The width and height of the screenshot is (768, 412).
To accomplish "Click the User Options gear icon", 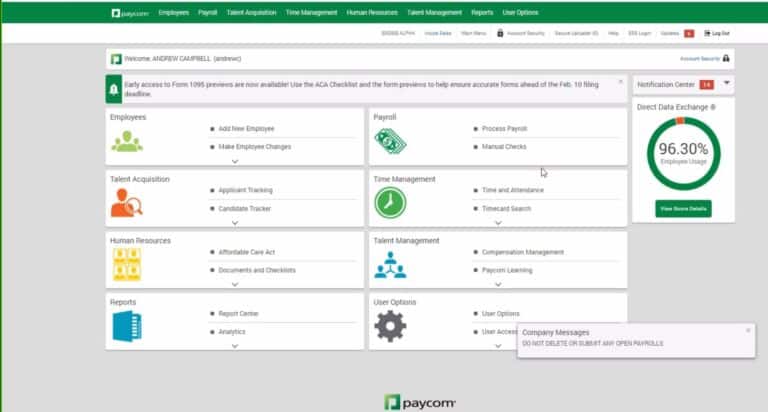I will tap(390, 326).
